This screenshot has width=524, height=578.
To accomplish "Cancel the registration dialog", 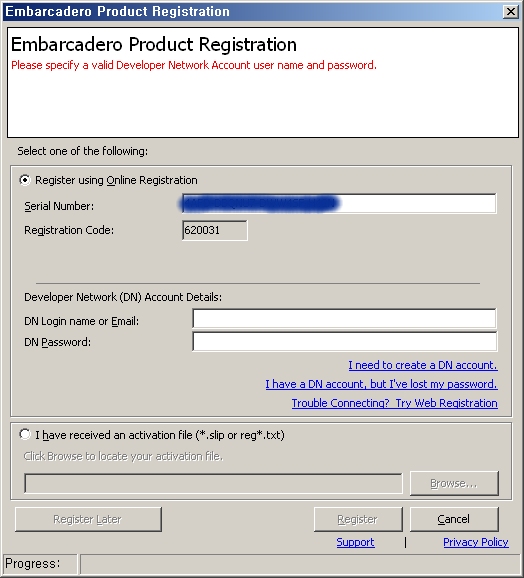I will [x=454, y=519].
